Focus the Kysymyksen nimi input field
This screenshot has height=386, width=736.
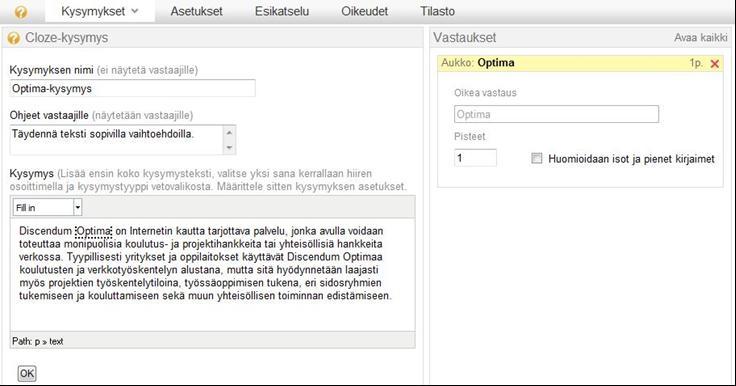132,88
